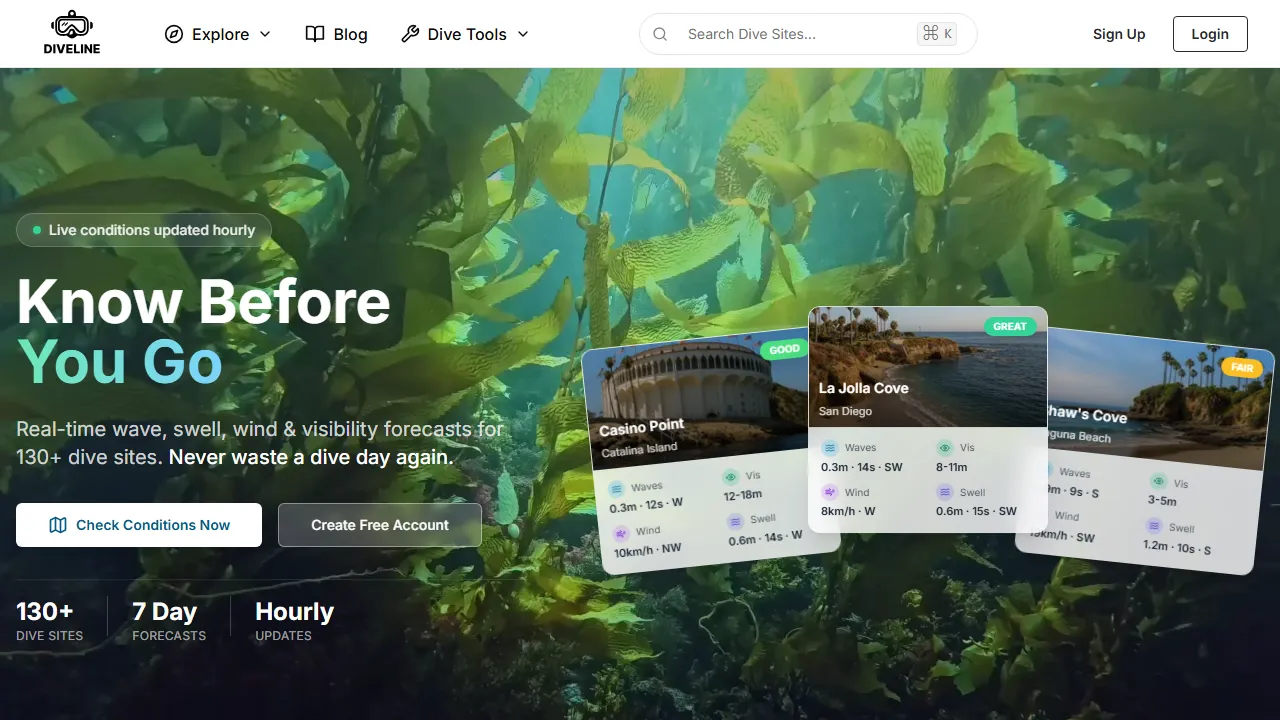Click the Diveline mask logo

[71, 24]
